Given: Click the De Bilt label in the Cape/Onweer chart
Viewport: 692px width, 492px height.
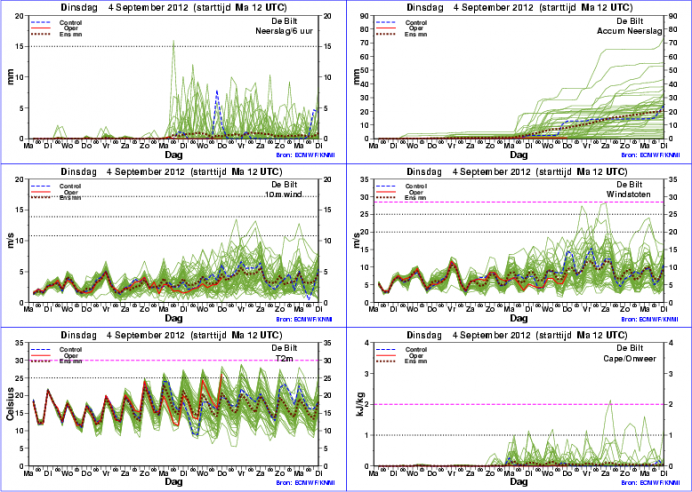Looking at the screenshot, I should tap(630, 346).
